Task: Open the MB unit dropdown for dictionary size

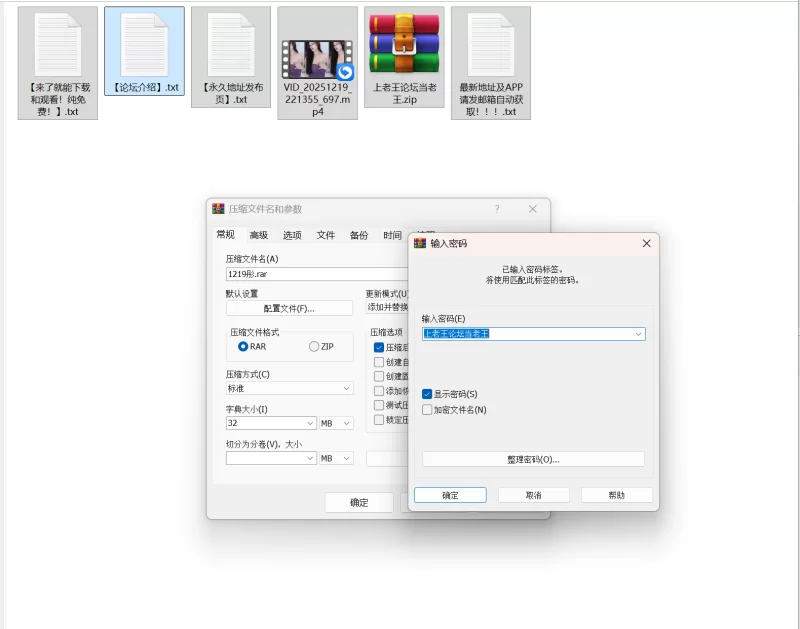Action: pyautogui.click(x=336, y=423)
